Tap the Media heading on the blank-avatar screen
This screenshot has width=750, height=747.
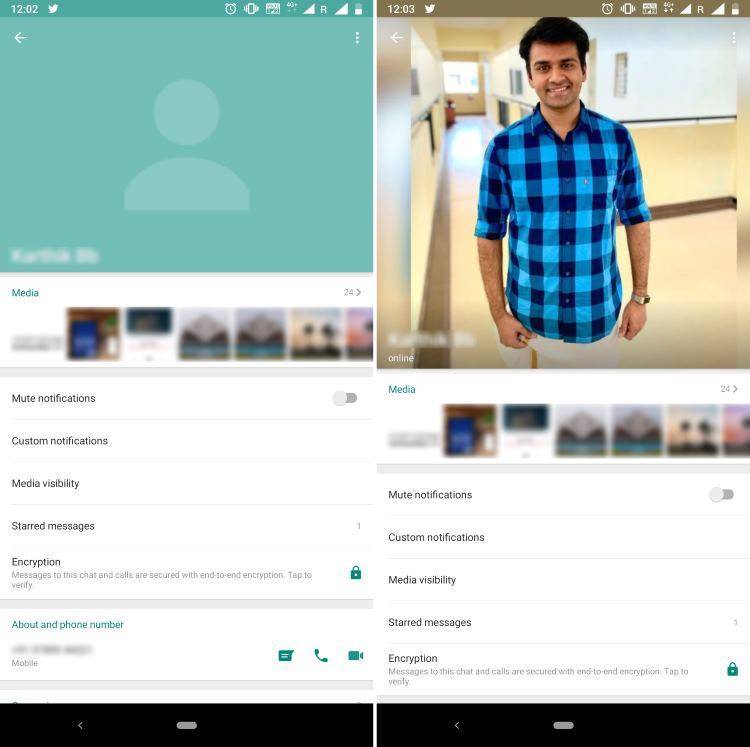click(26, 293)
